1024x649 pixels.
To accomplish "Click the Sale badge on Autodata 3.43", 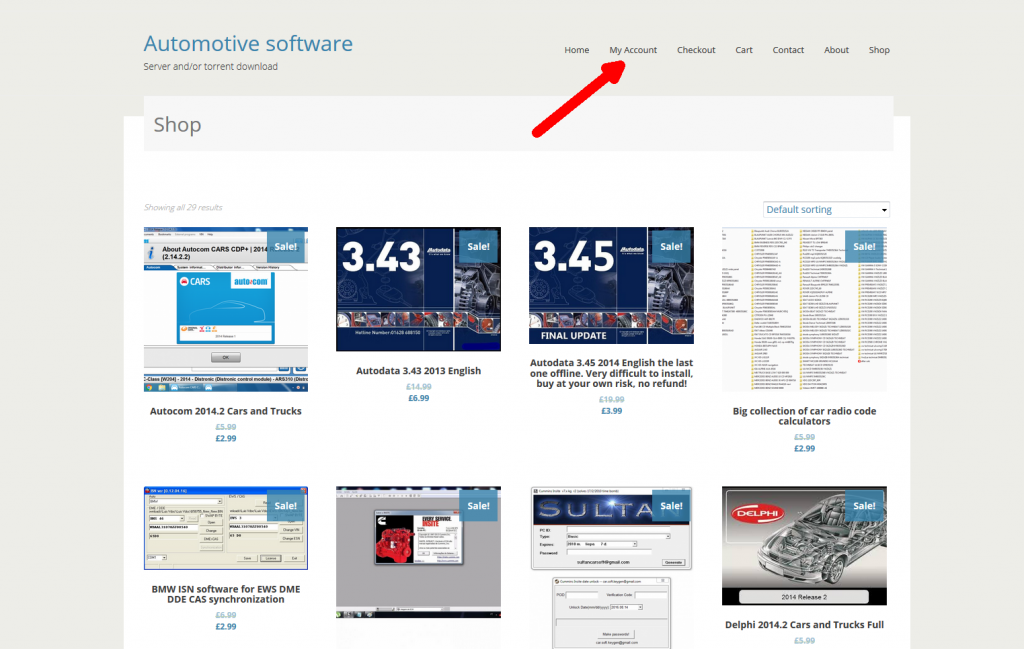I will tap(478, 246).
